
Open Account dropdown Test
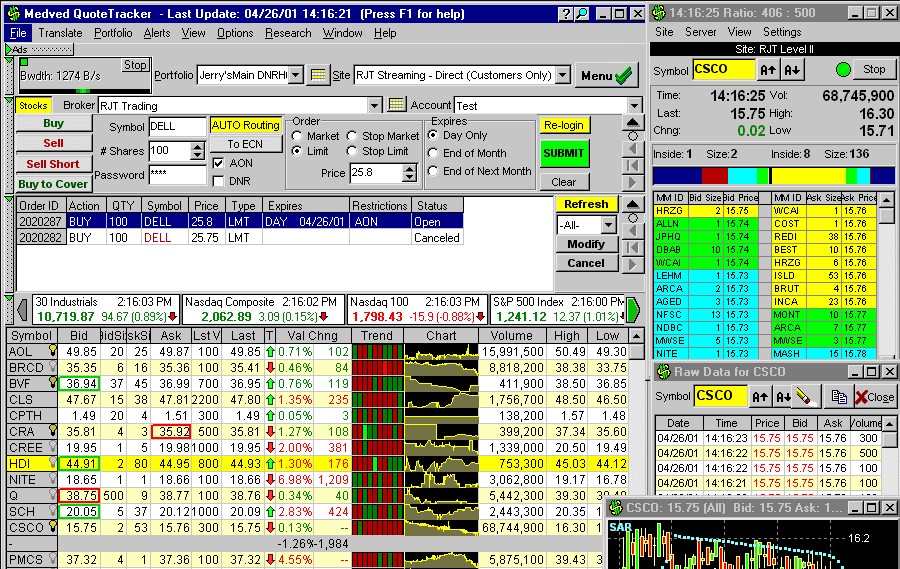point(634,106)
